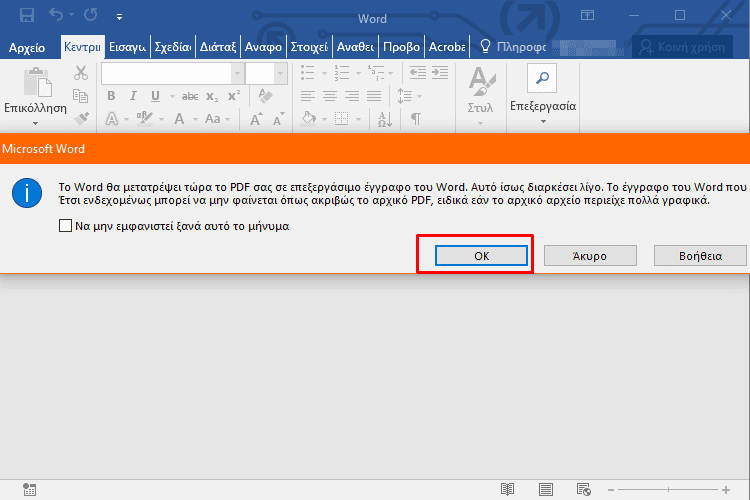Image resolution: width=750 pixels, height=500 pixels.
Task: Click the Bullets list icon
Action: (308, 73)
